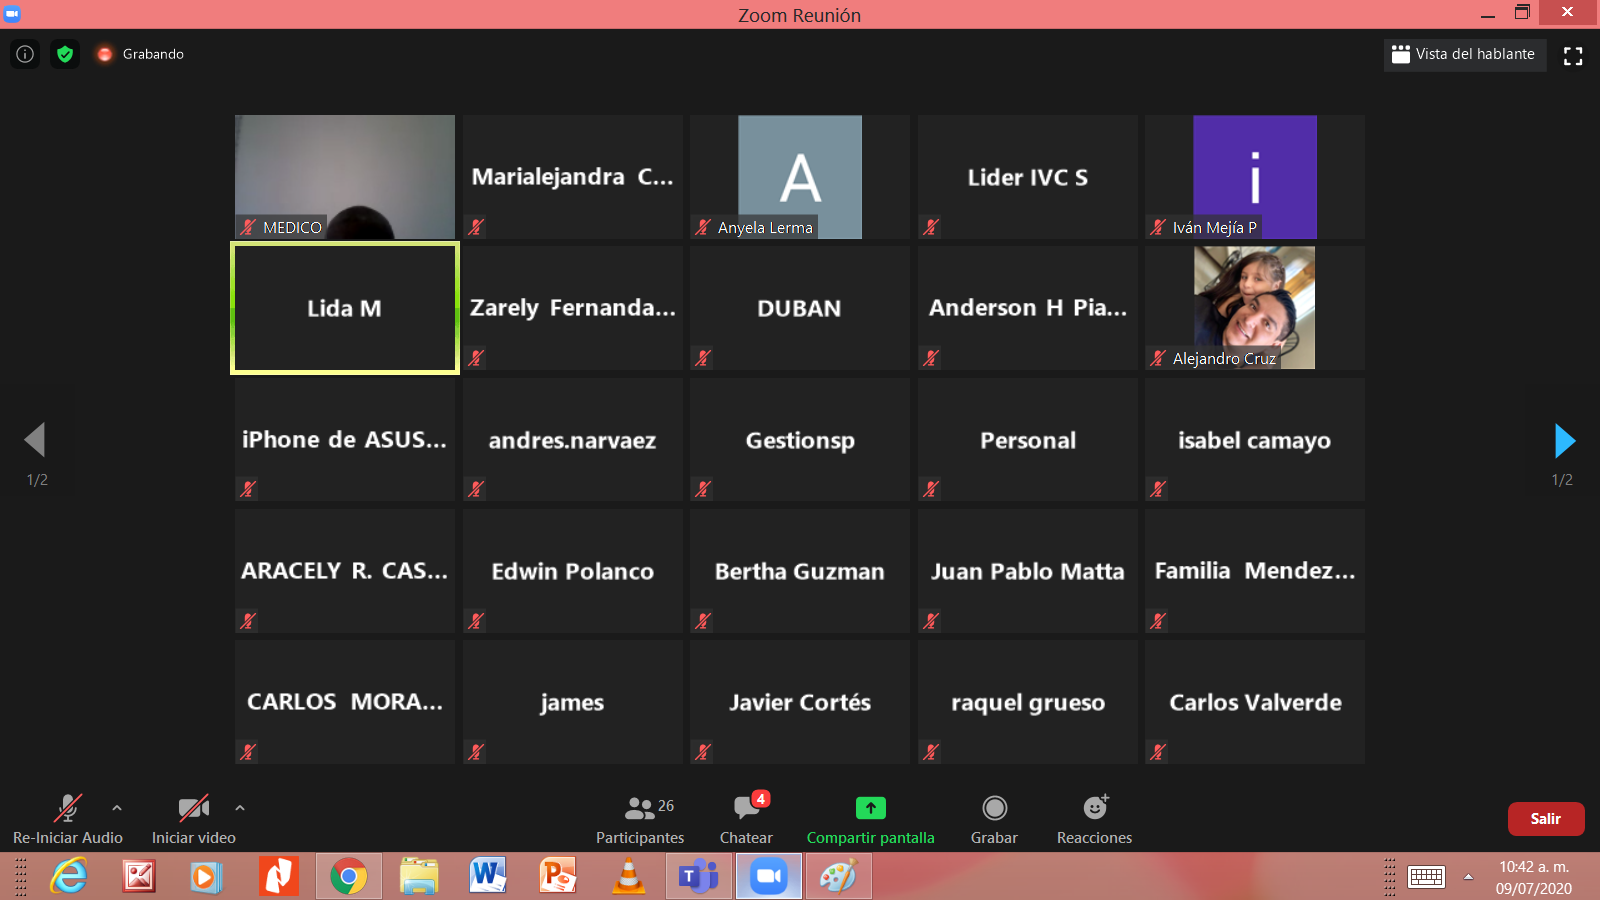
Task: Select Alejandro Cruz video thumbnail
Action: point(1254,307)
